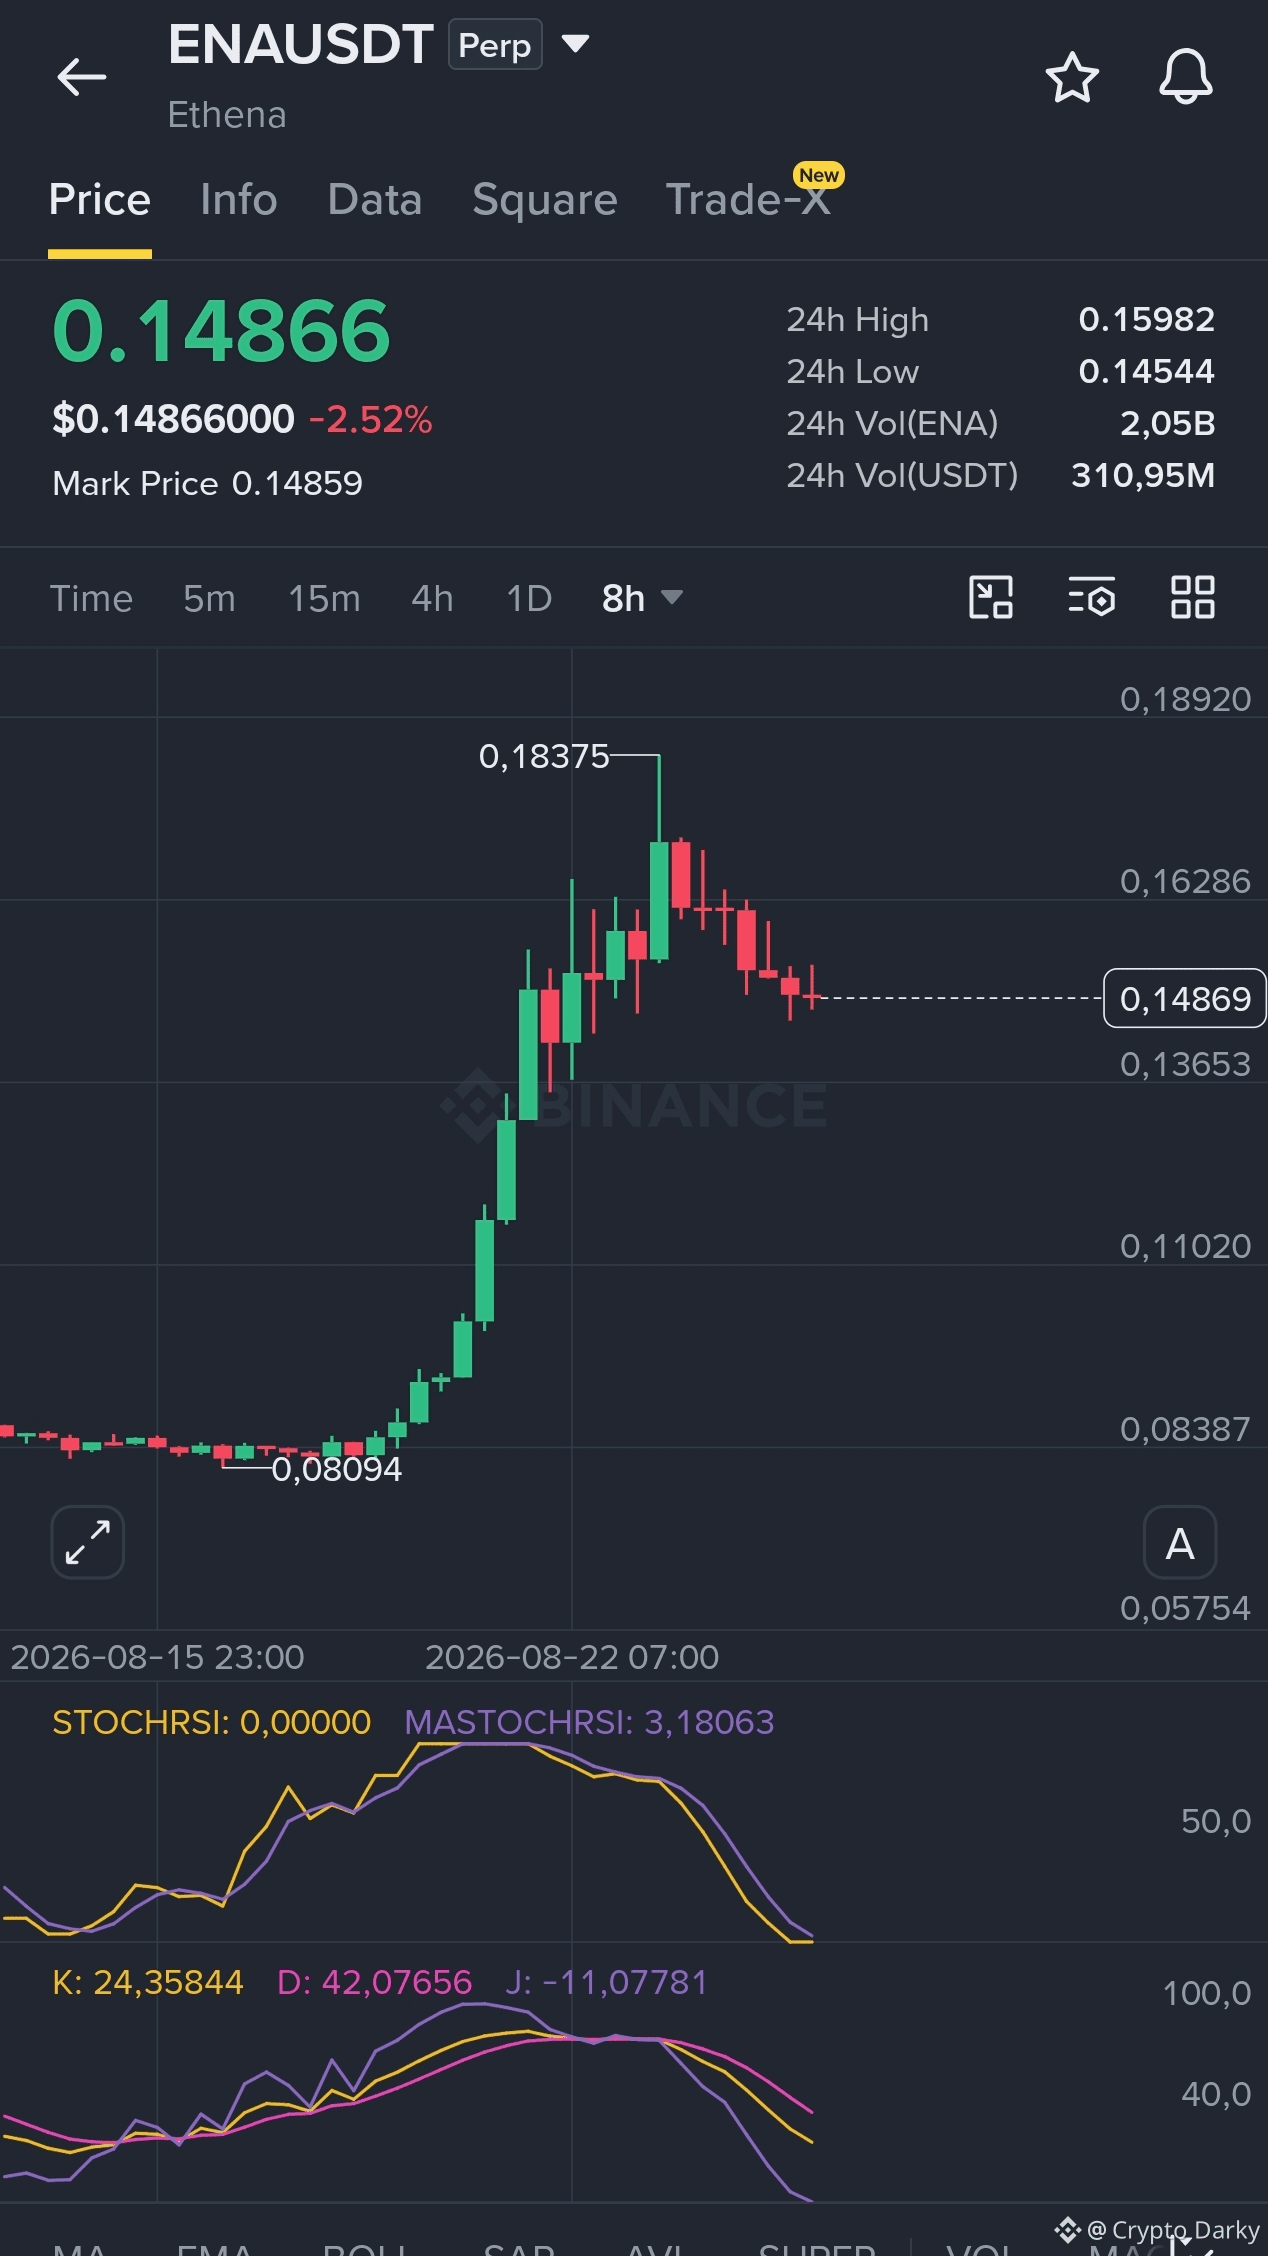
Task: Tap the J: -11,07781 KDJ value
Action: click(x=606, y=1982)
